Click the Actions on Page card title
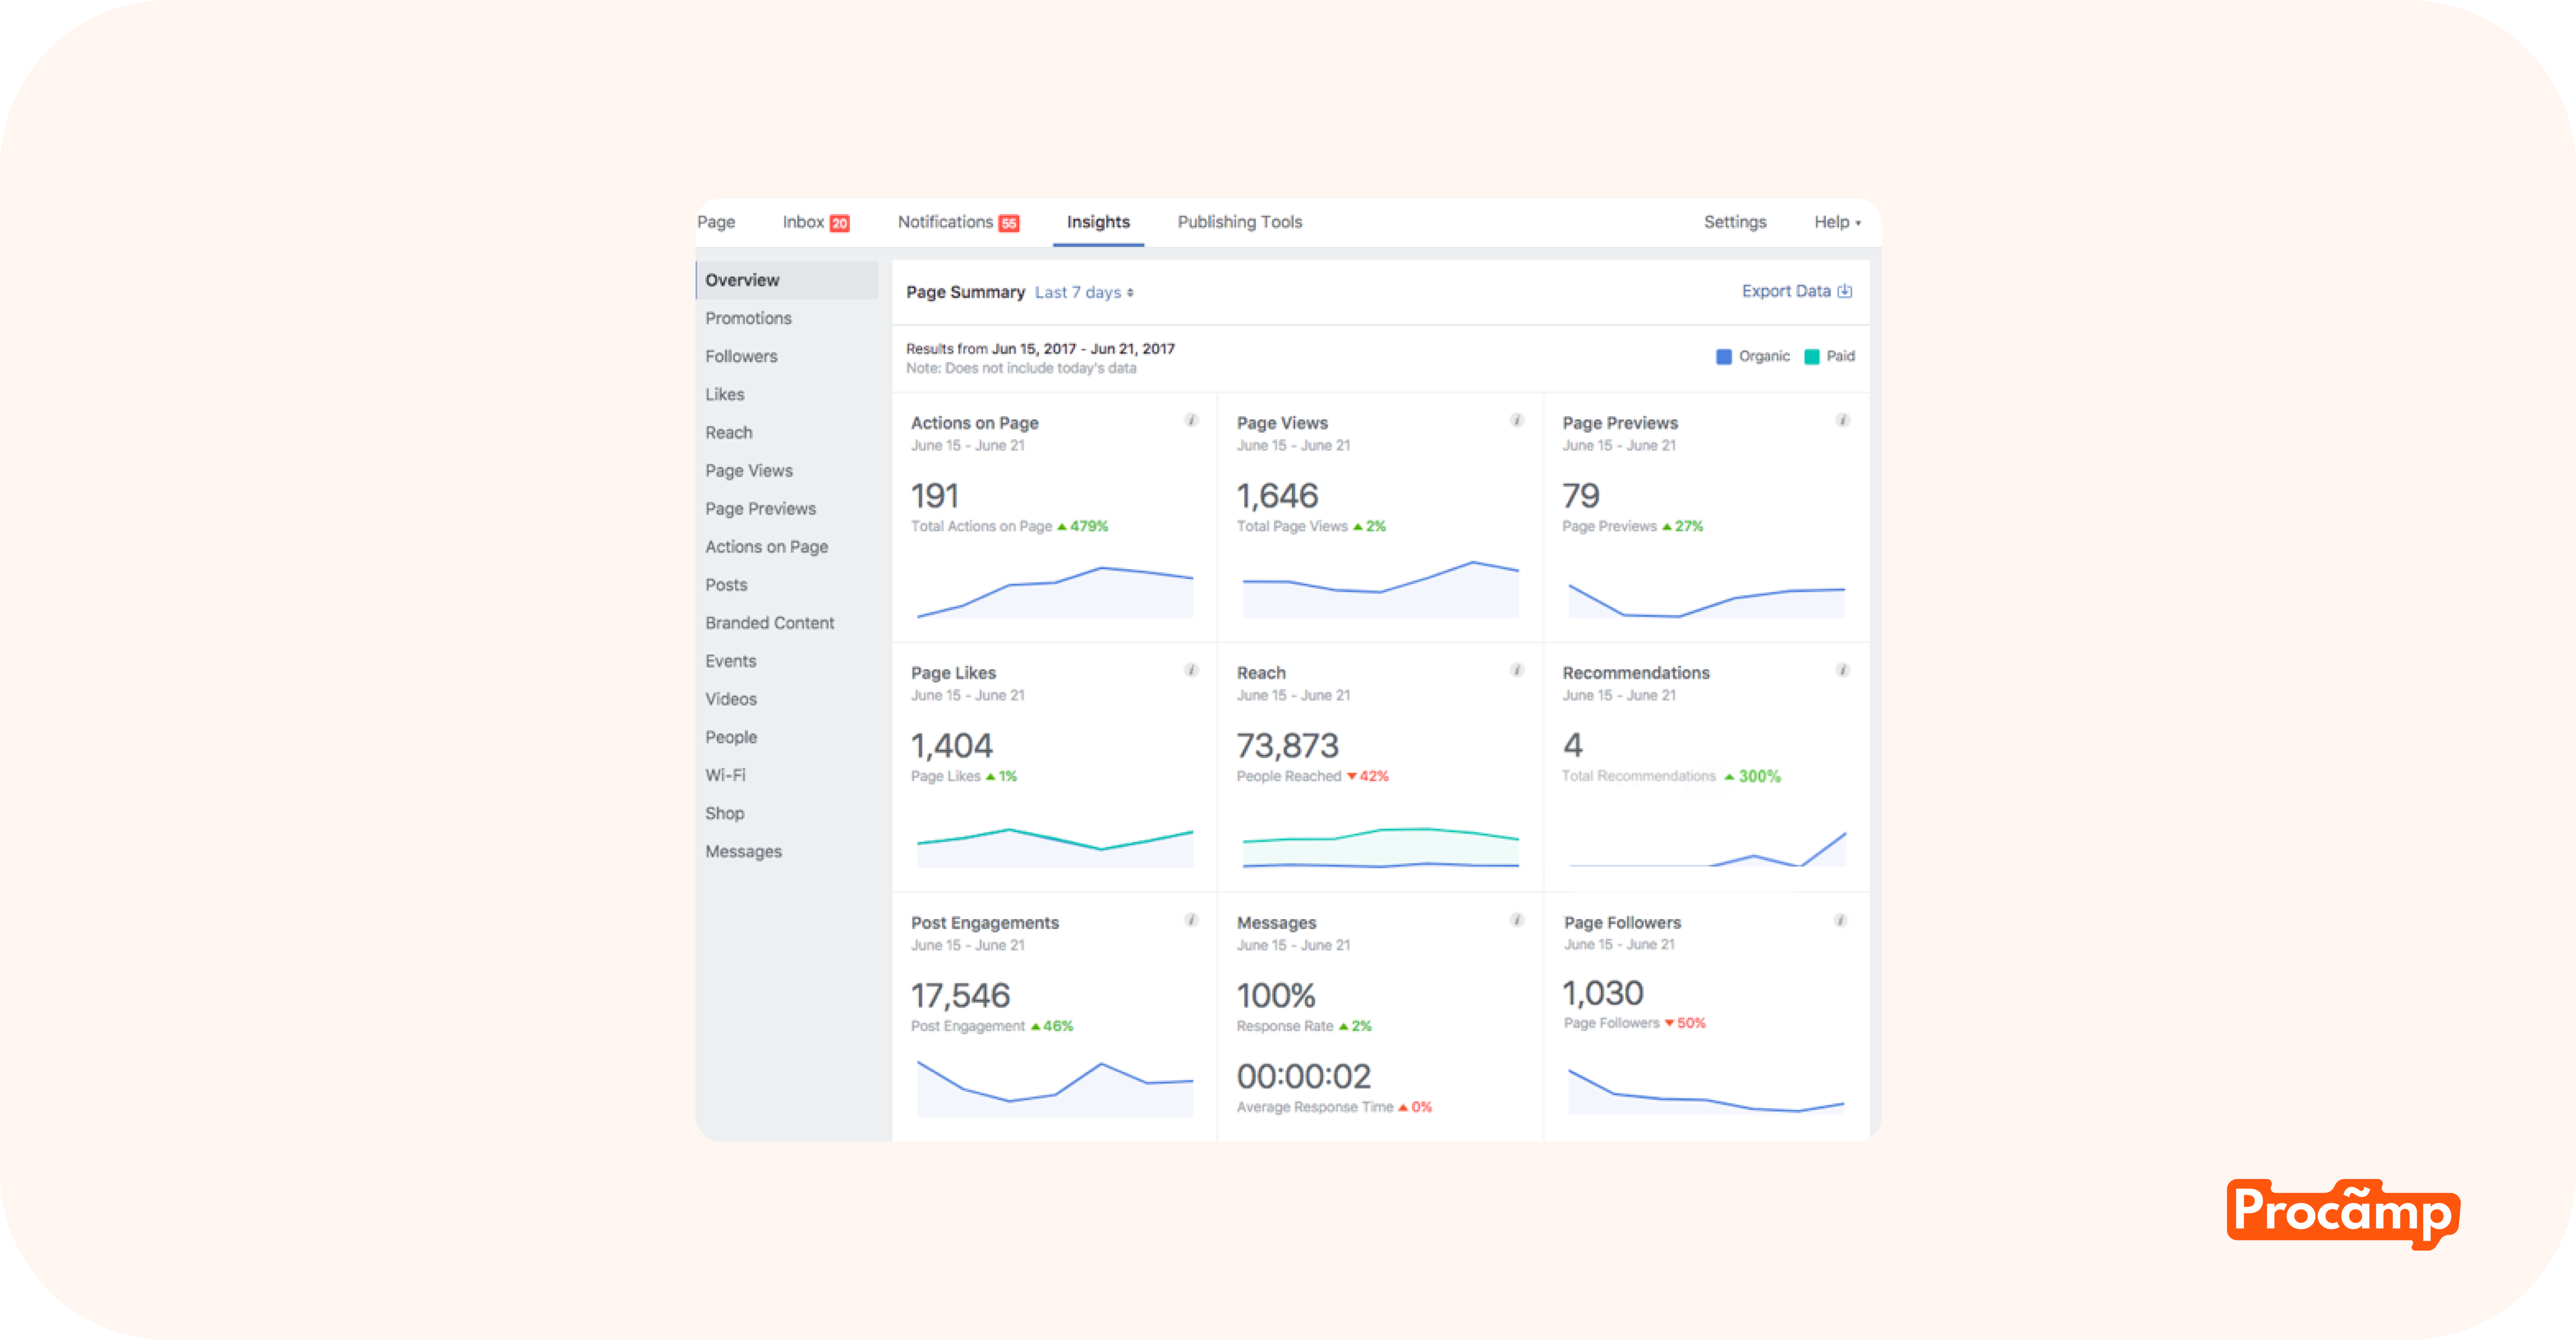Screen dimensions: 2576x1340 point(974,423)
